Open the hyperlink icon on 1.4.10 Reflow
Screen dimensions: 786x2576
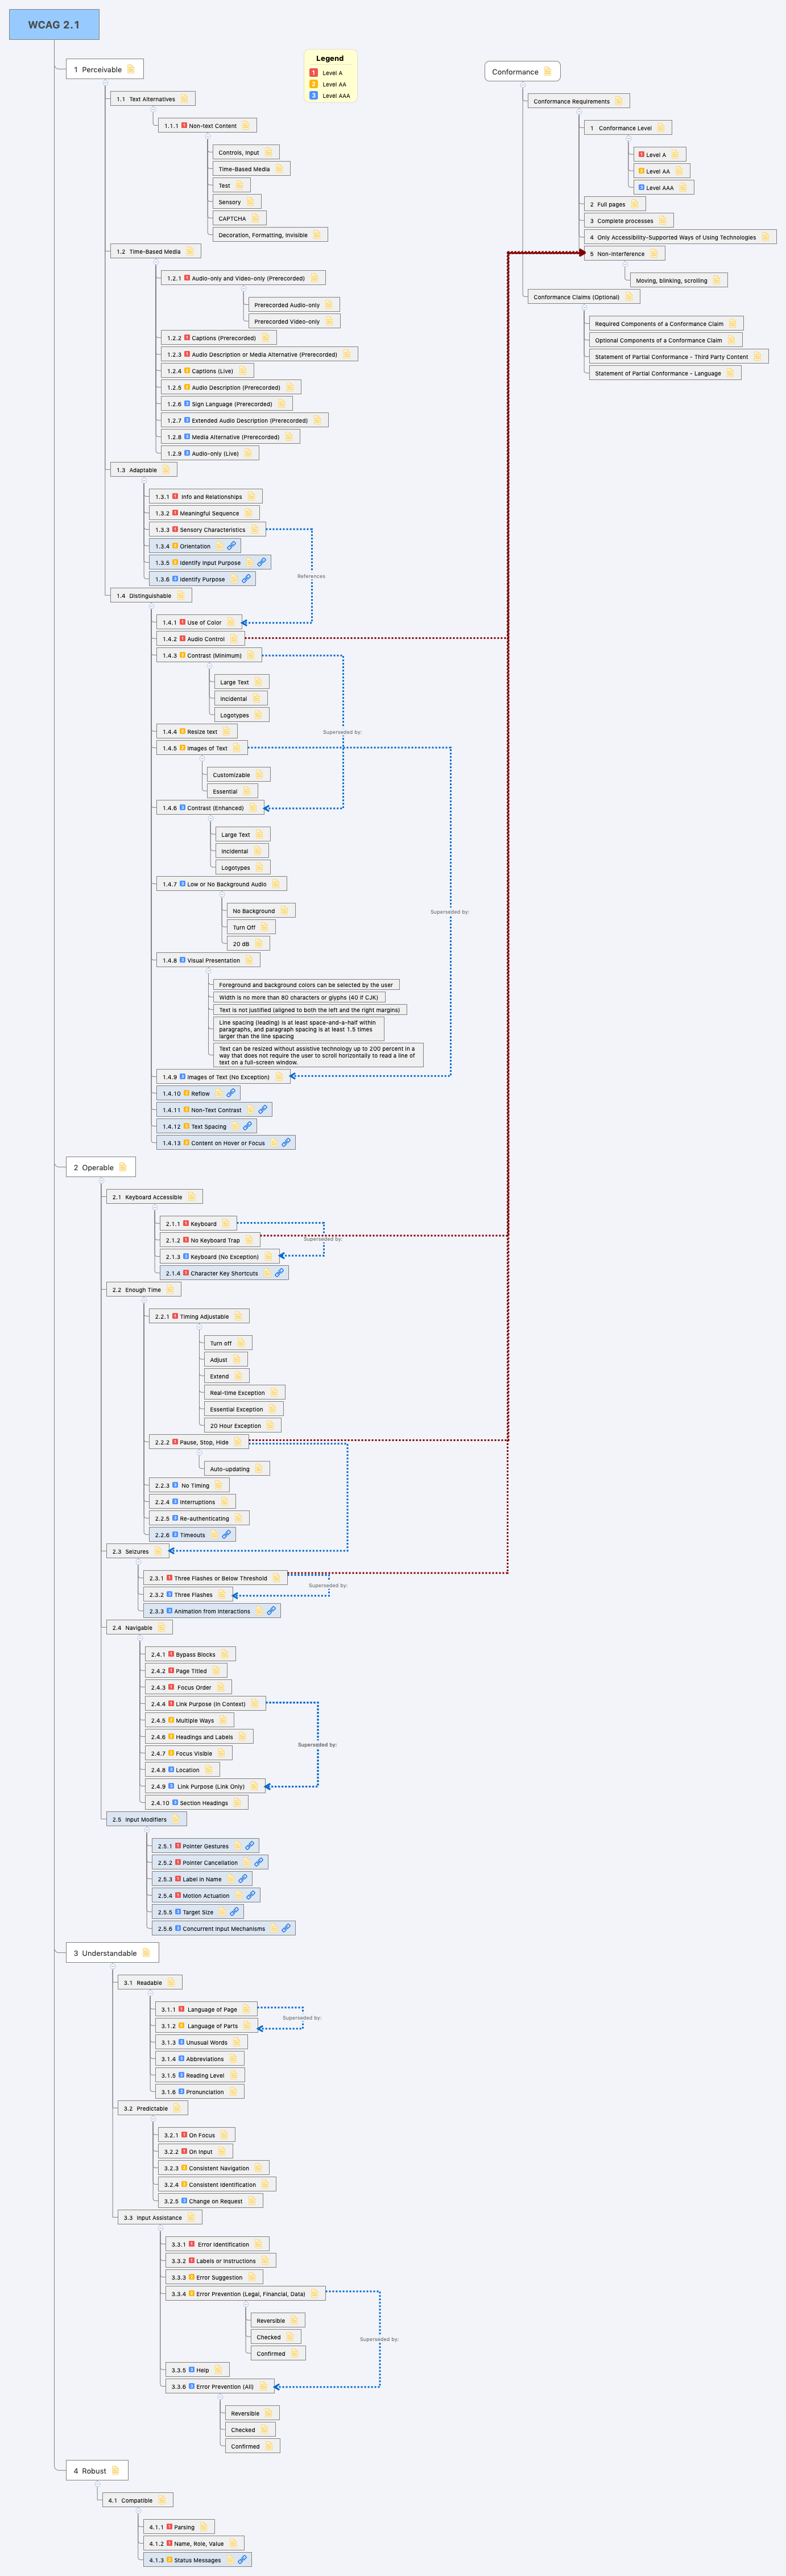click(231, 1093)
